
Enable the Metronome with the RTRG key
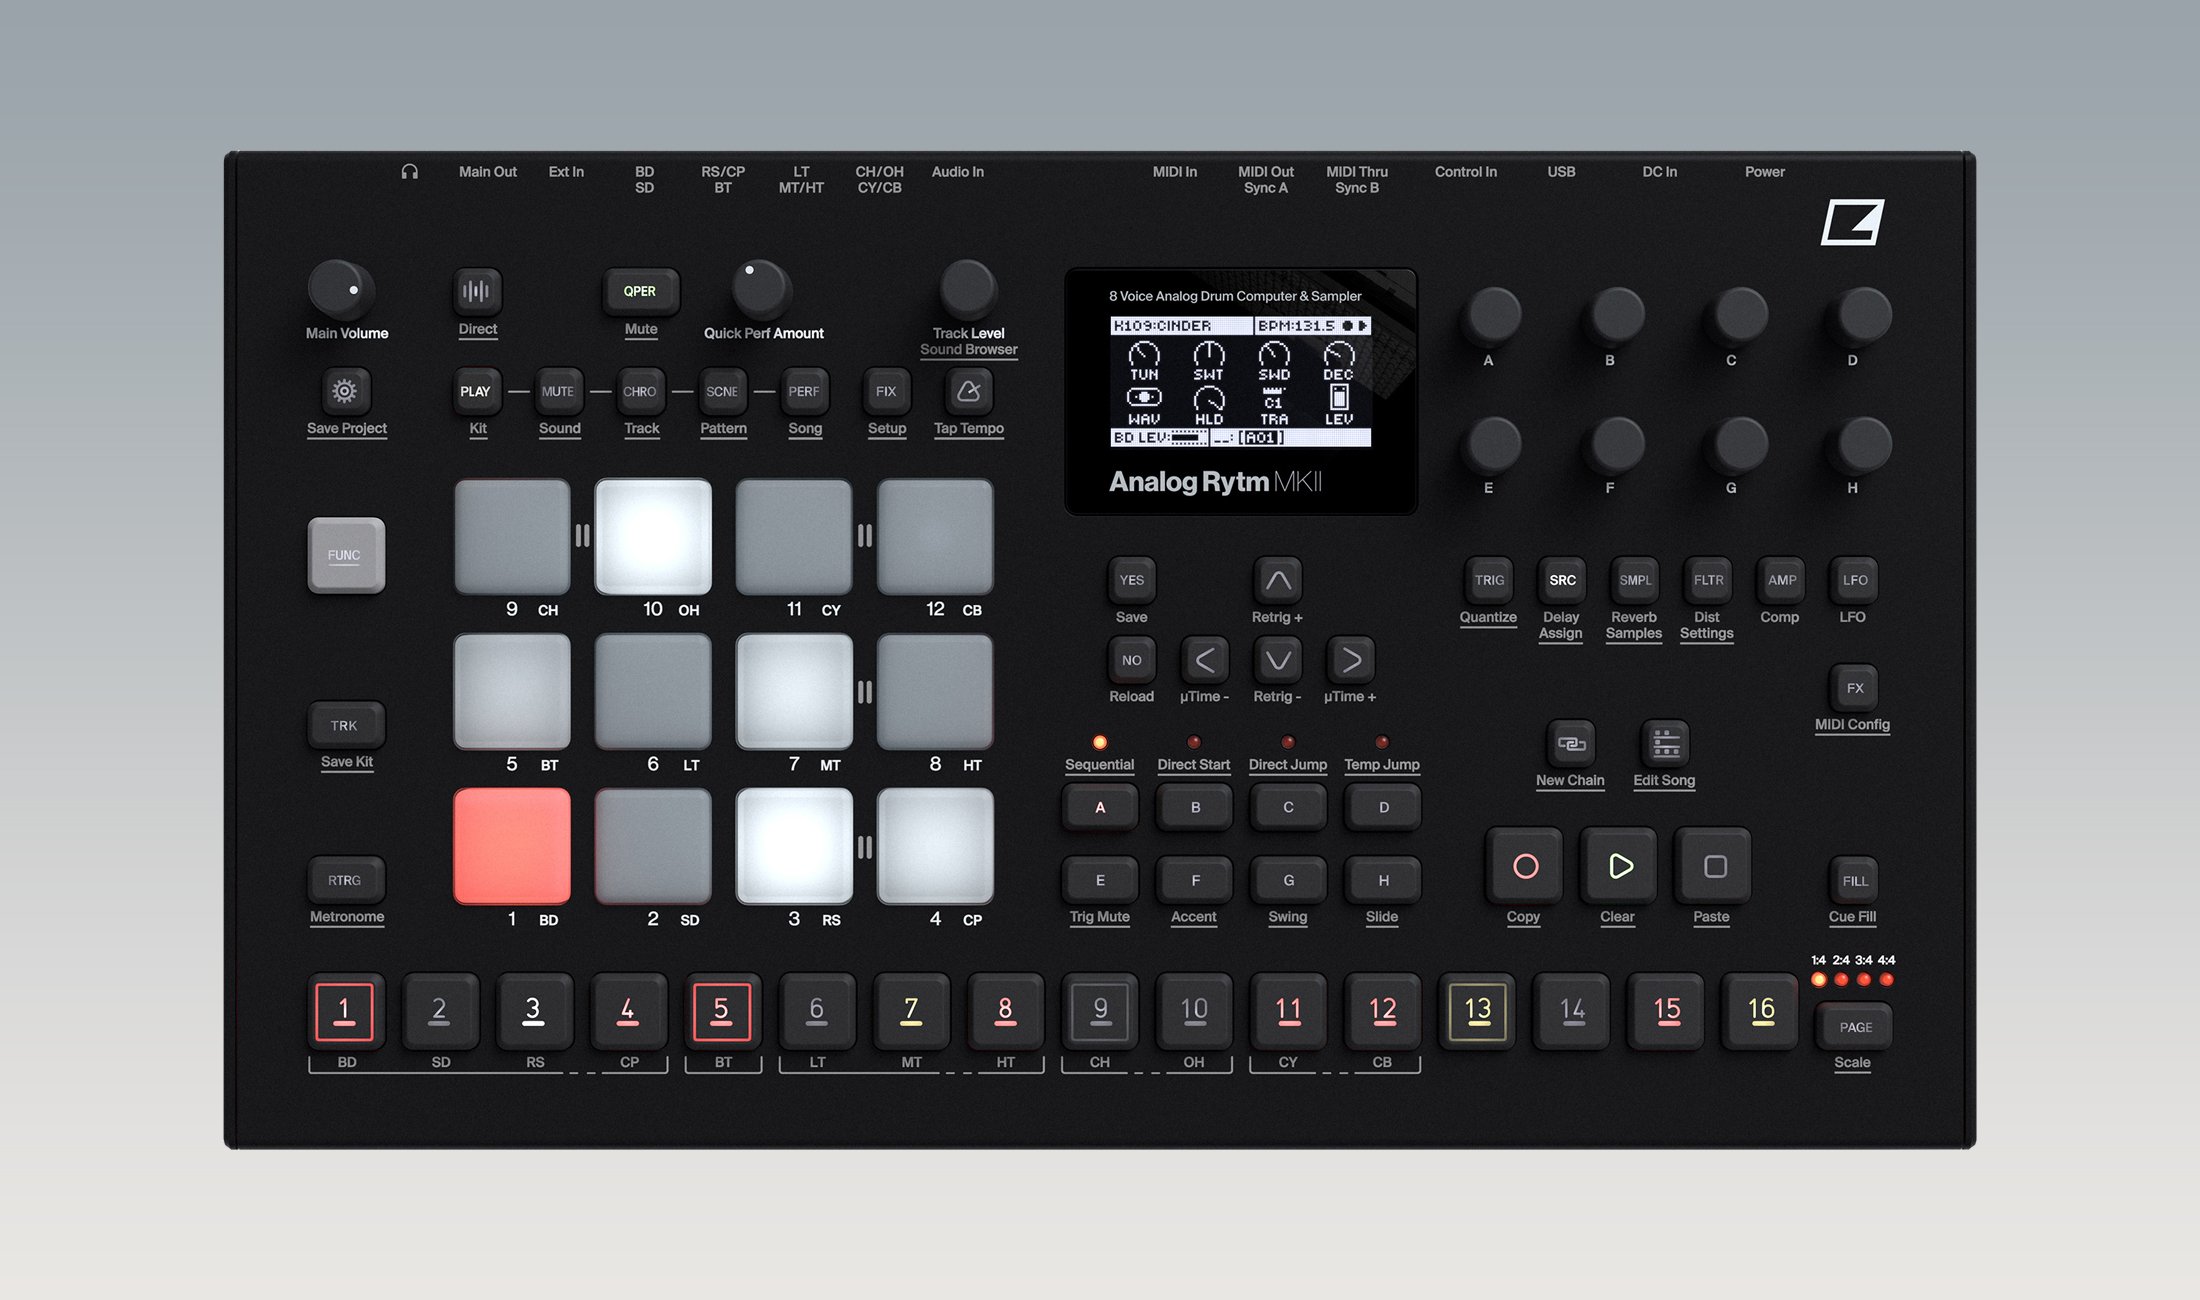point(345,880)
